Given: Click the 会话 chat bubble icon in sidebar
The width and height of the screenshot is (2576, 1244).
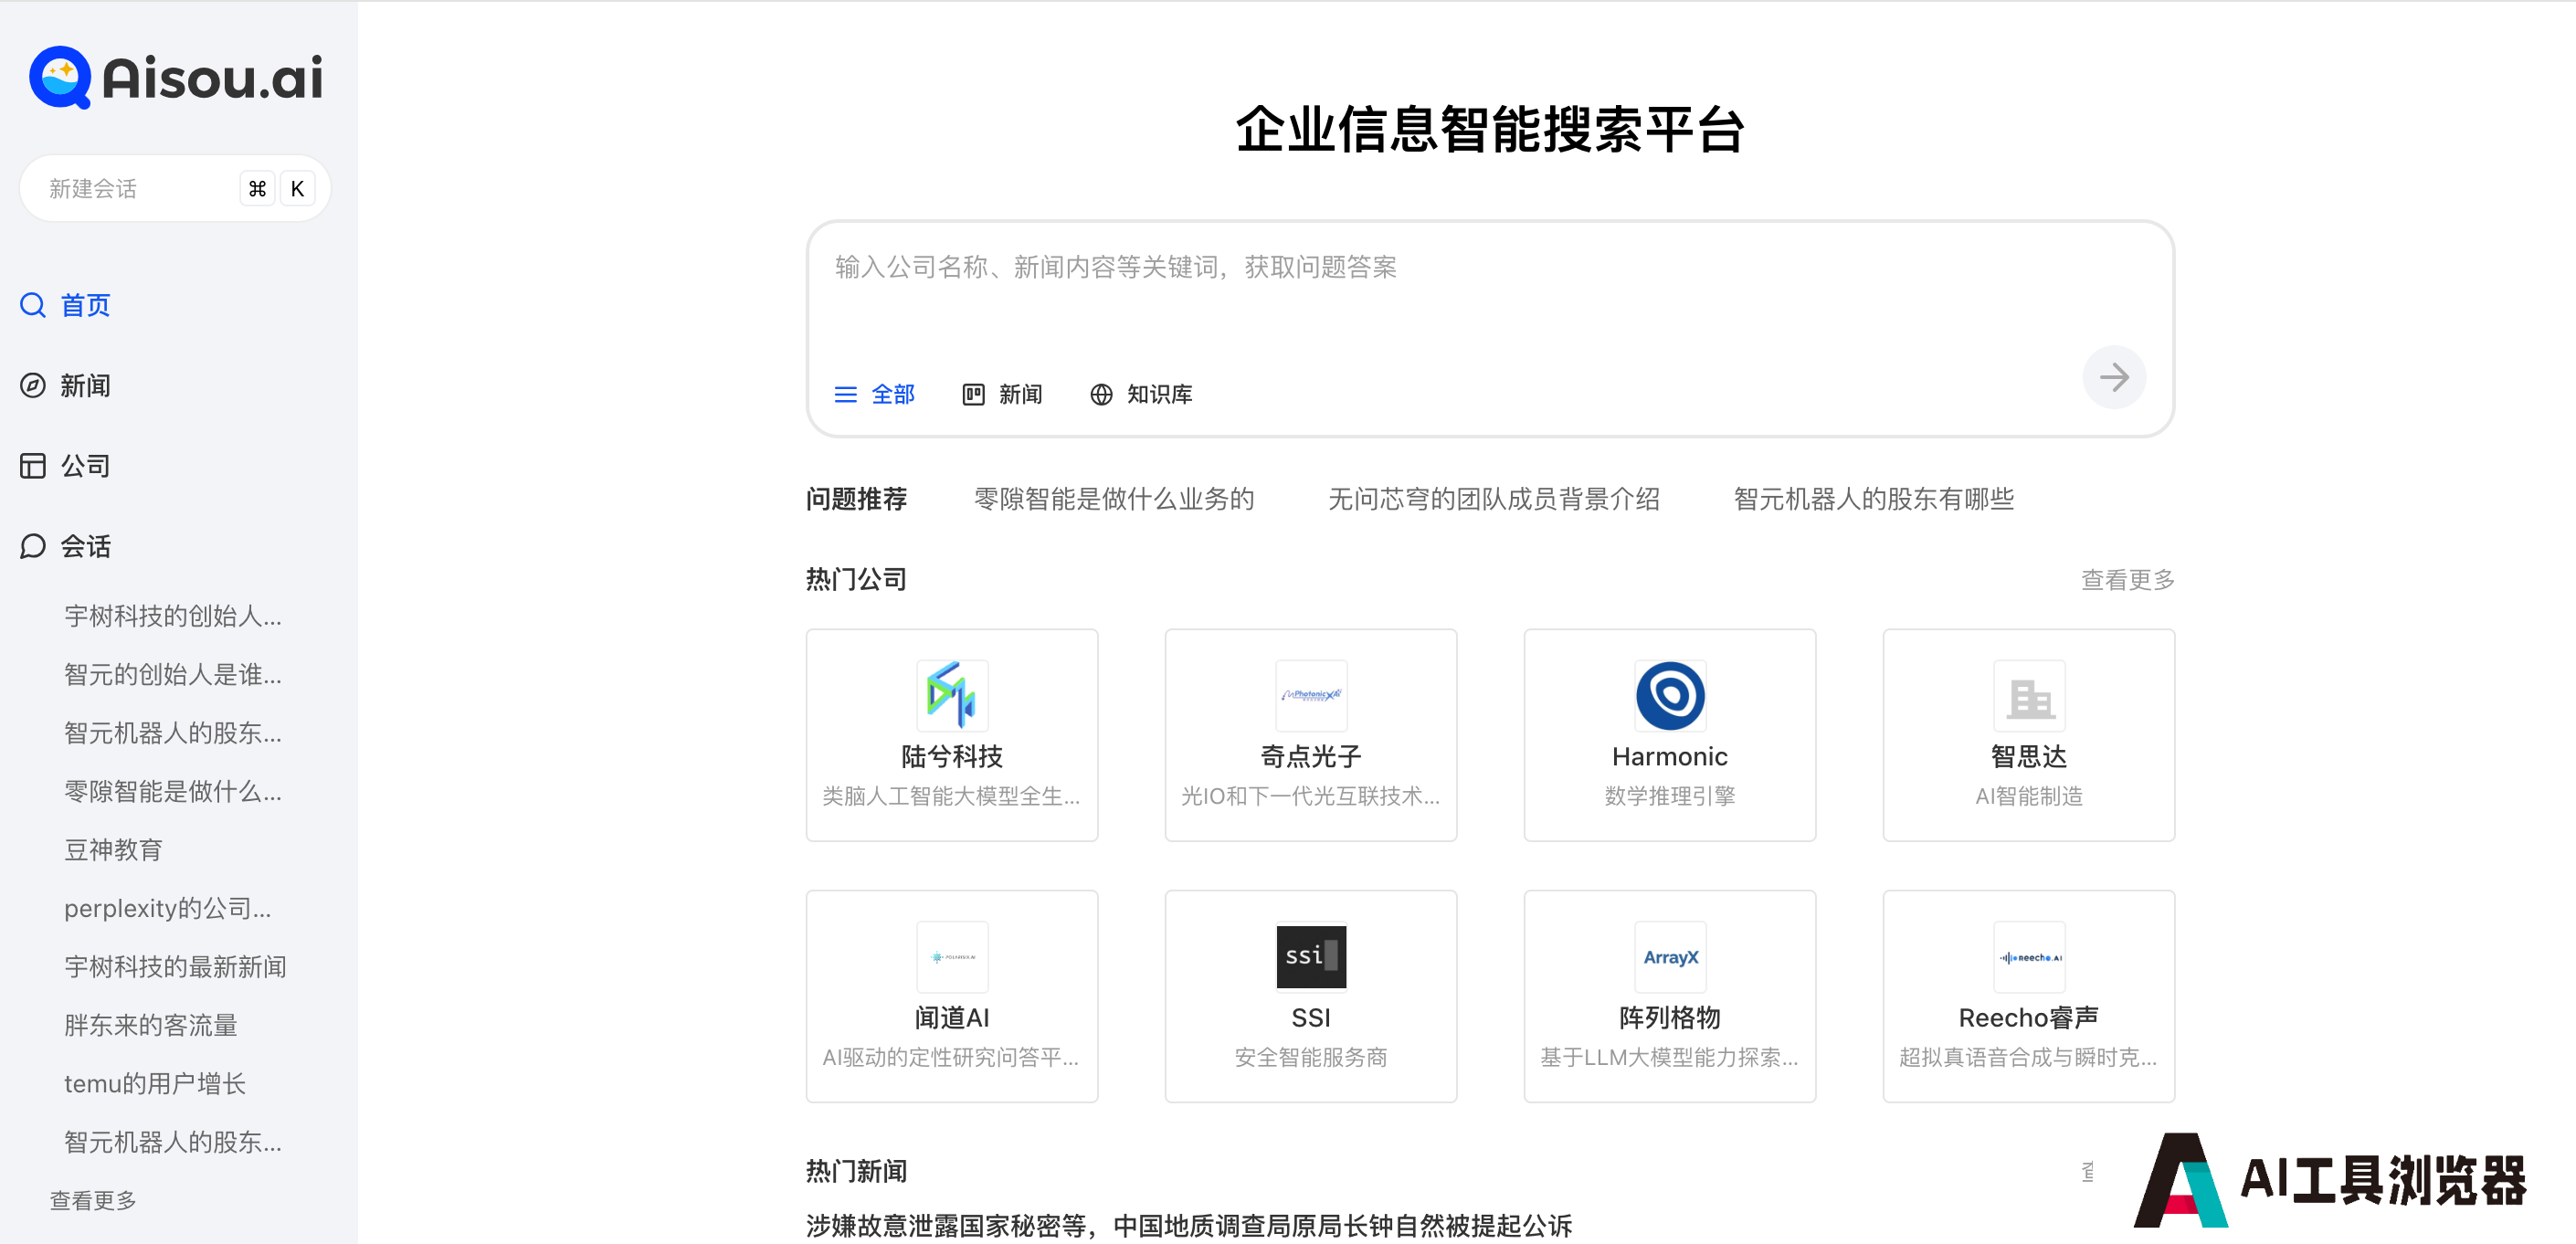Looking at the screenshot, I should click(33, 546).
